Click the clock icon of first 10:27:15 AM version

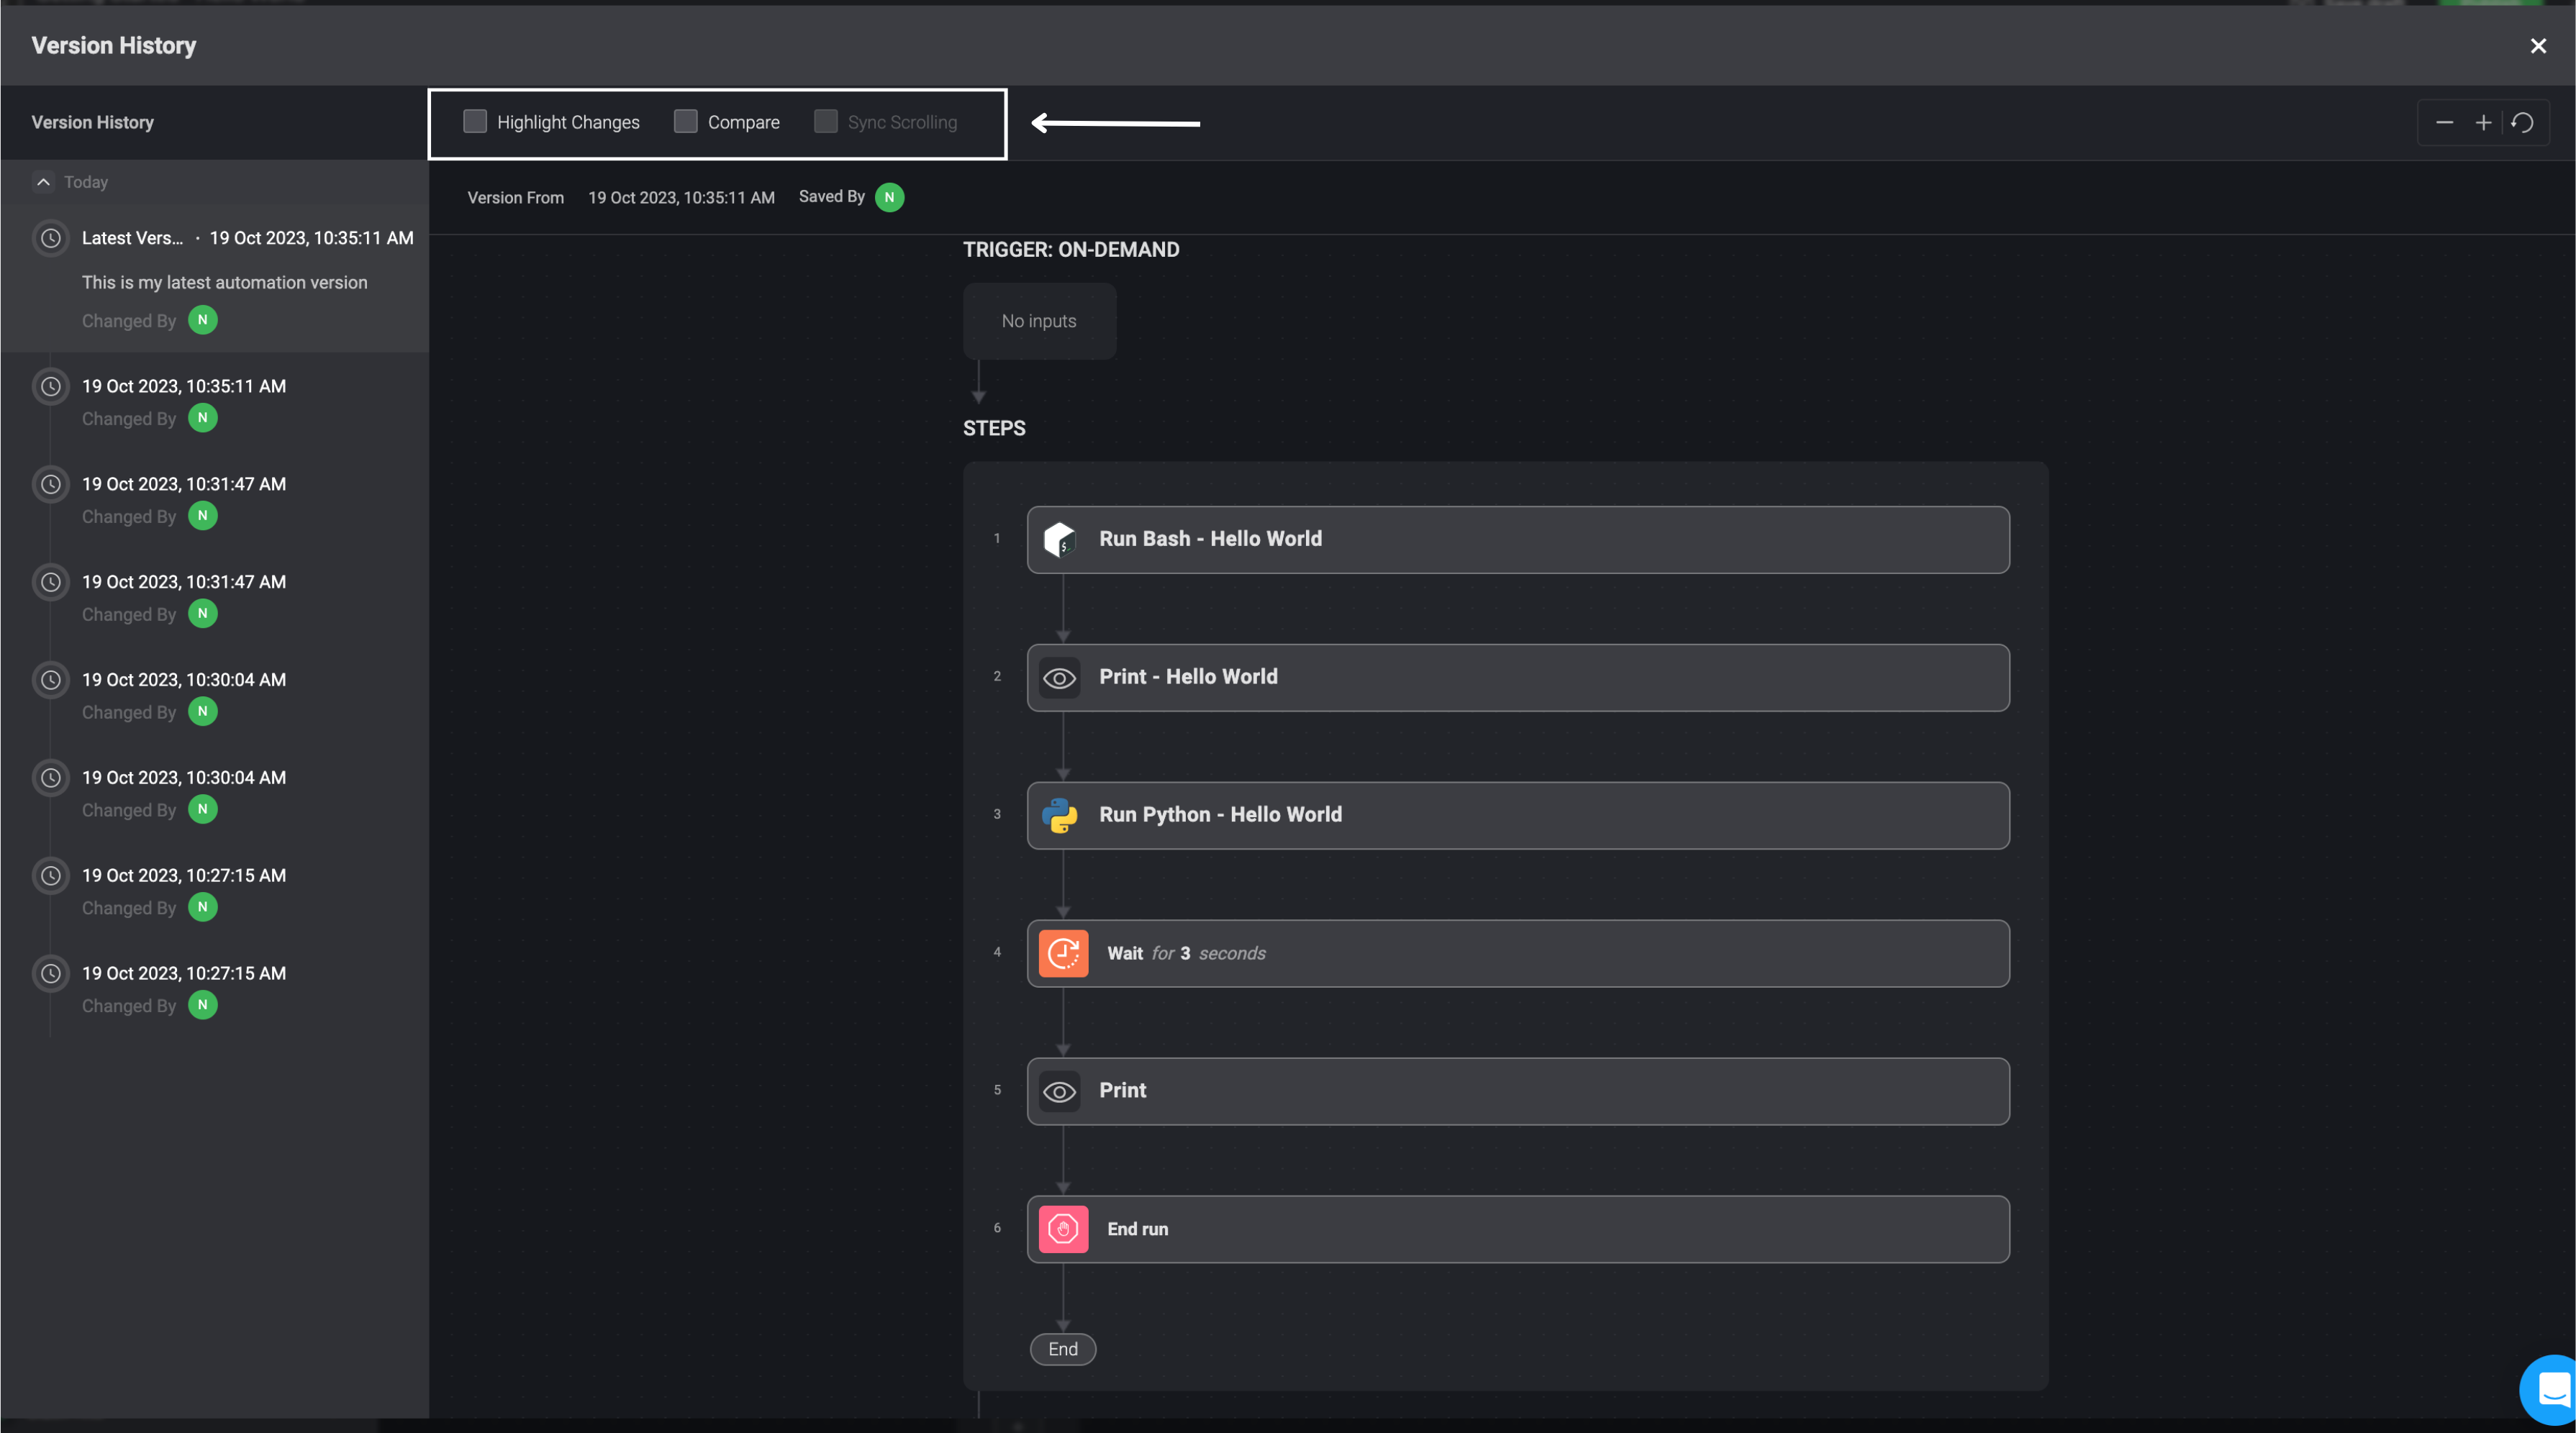tap(50, 876)
